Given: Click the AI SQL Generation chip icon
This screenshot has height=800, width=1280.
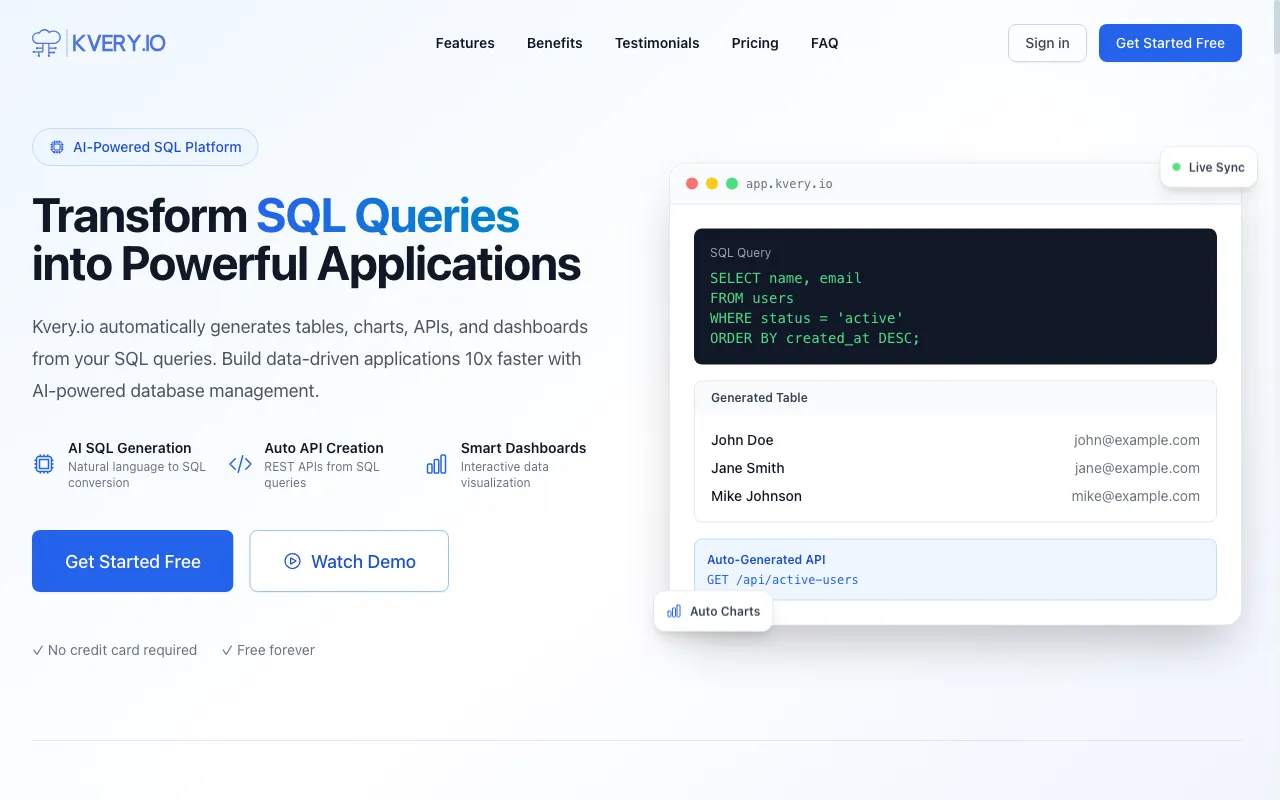Looking at the screenshot, I should click(44, 464).
